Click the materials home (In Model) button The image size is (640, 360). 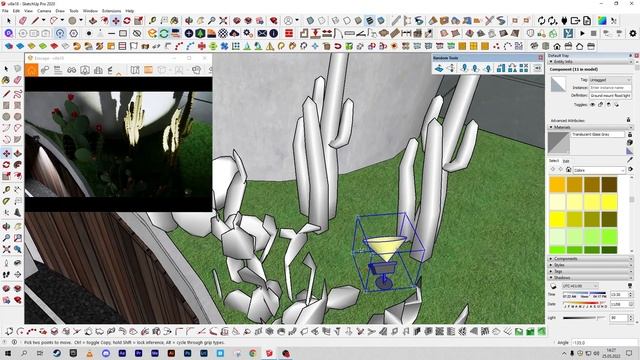568,170
